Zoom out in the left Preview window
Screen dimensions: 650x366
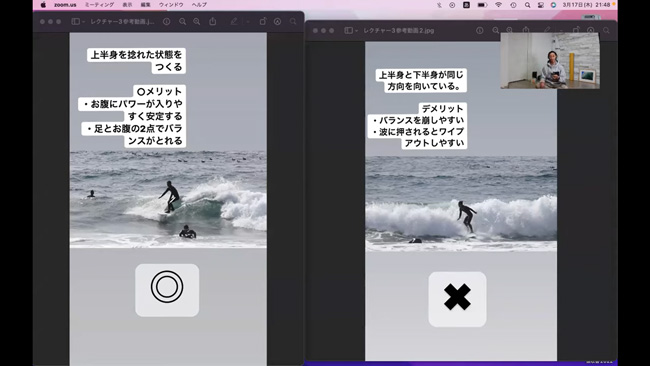[182, 22]
